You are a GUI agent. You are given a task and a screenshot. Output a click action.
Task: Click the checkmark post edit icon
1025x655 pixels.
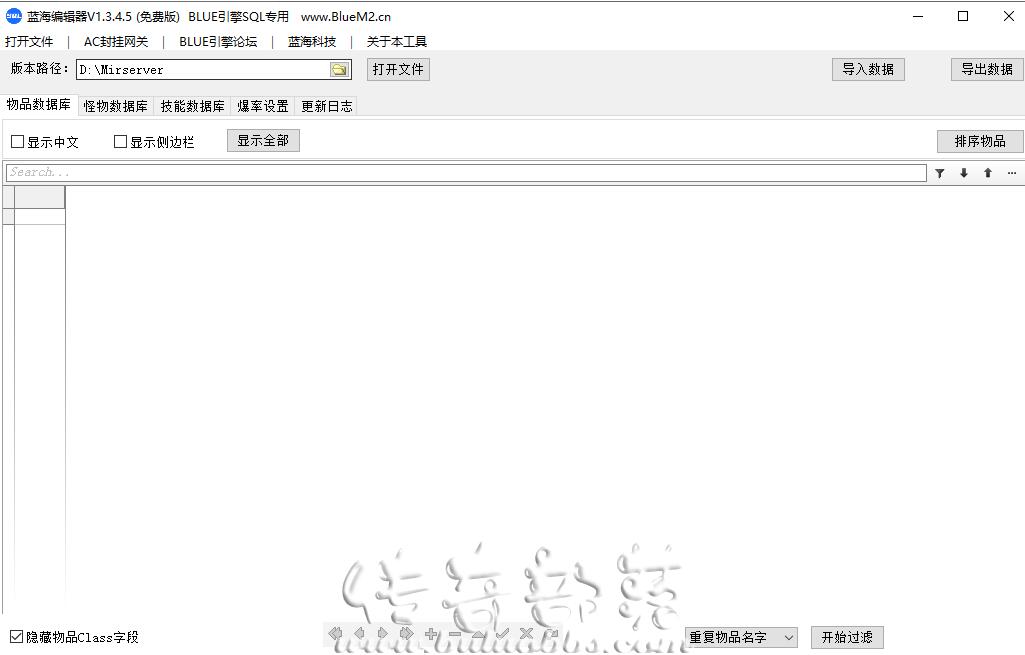503,633
